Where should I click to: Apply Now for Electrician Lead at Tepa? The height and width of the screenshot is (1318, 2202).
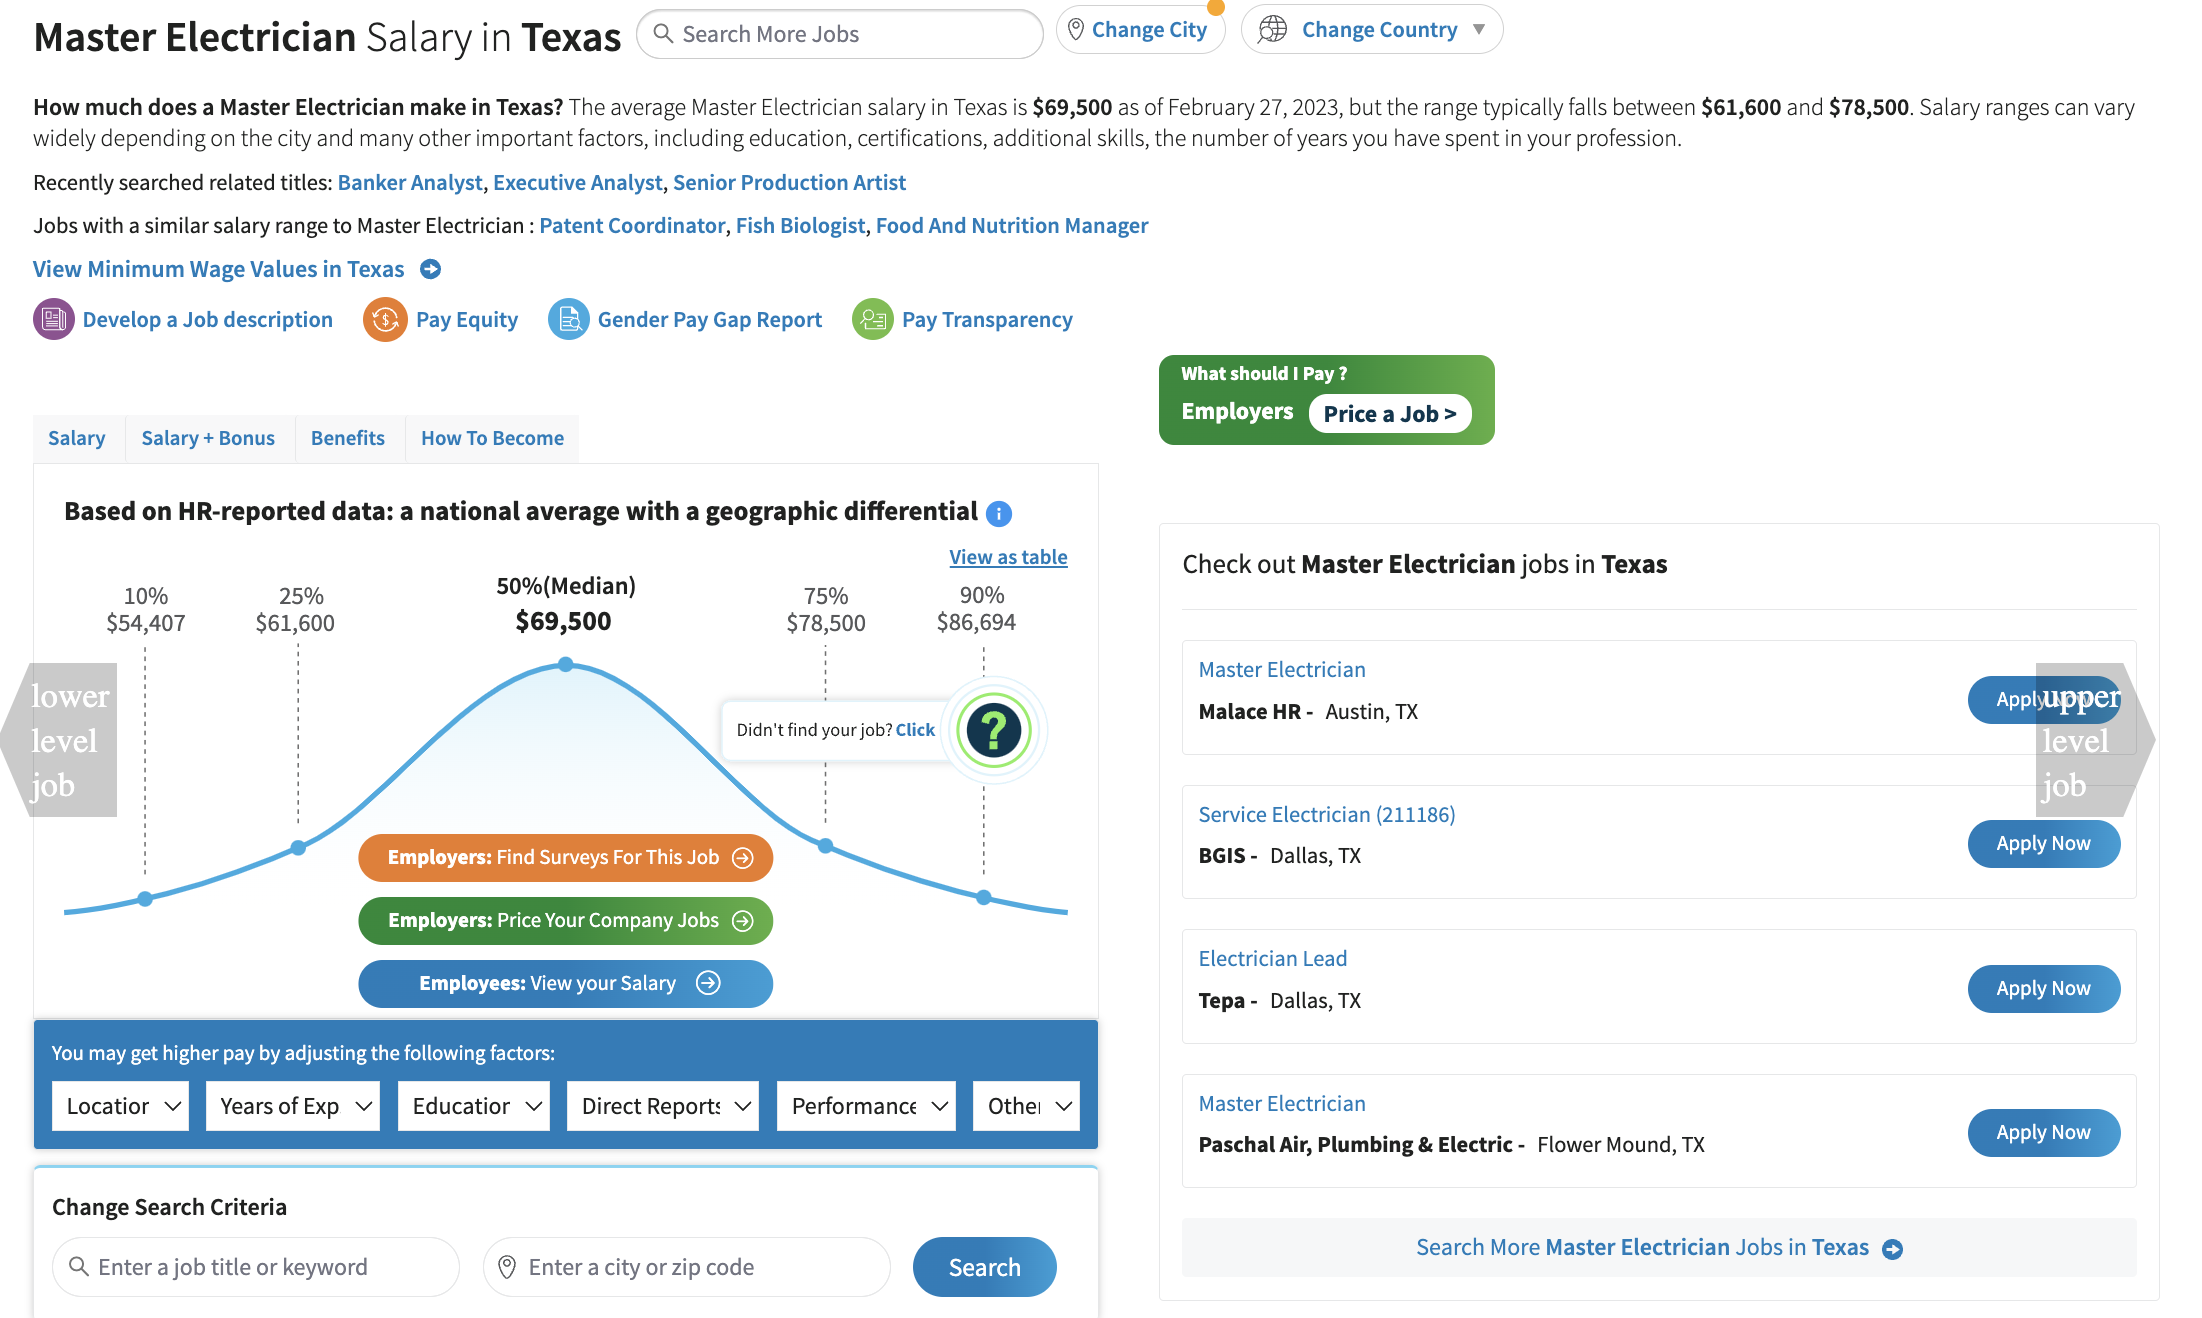[x=2043, y=989]
